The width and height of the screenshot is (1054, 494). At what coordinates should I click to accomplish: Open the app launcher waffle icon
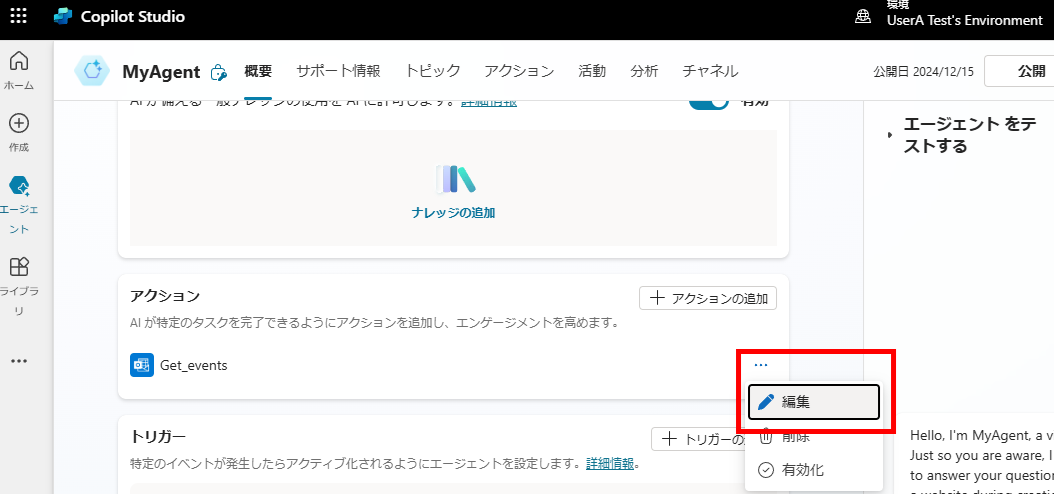(x=18, y=17)
